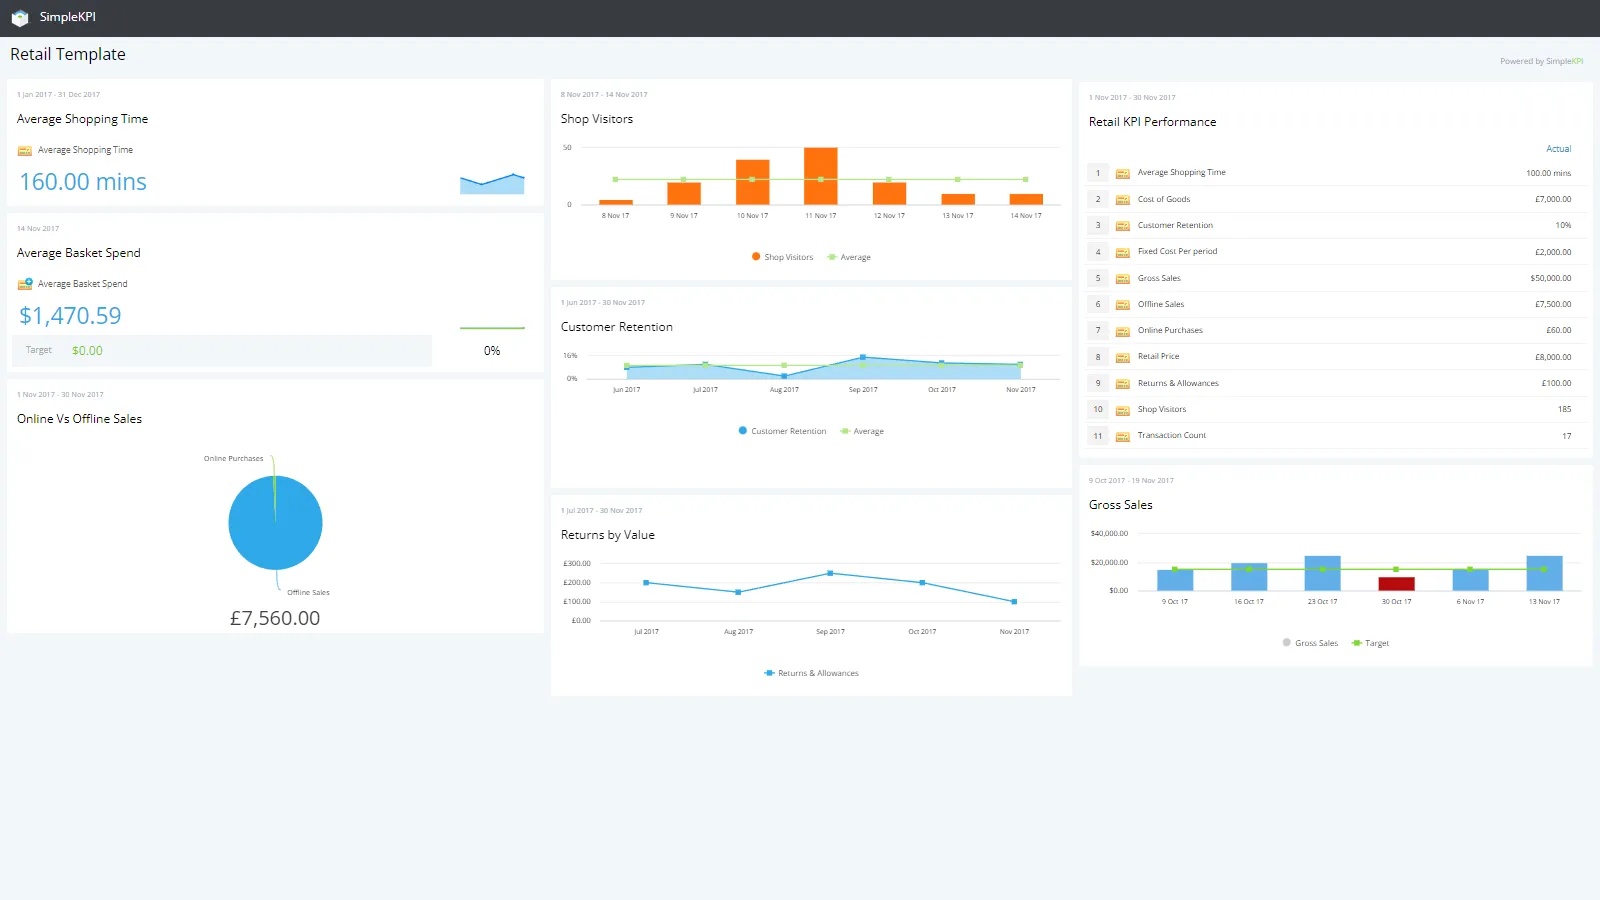Click the blue Offline Sales pie slice
This screenshot has height=900, width=1600.
point(275,524)
